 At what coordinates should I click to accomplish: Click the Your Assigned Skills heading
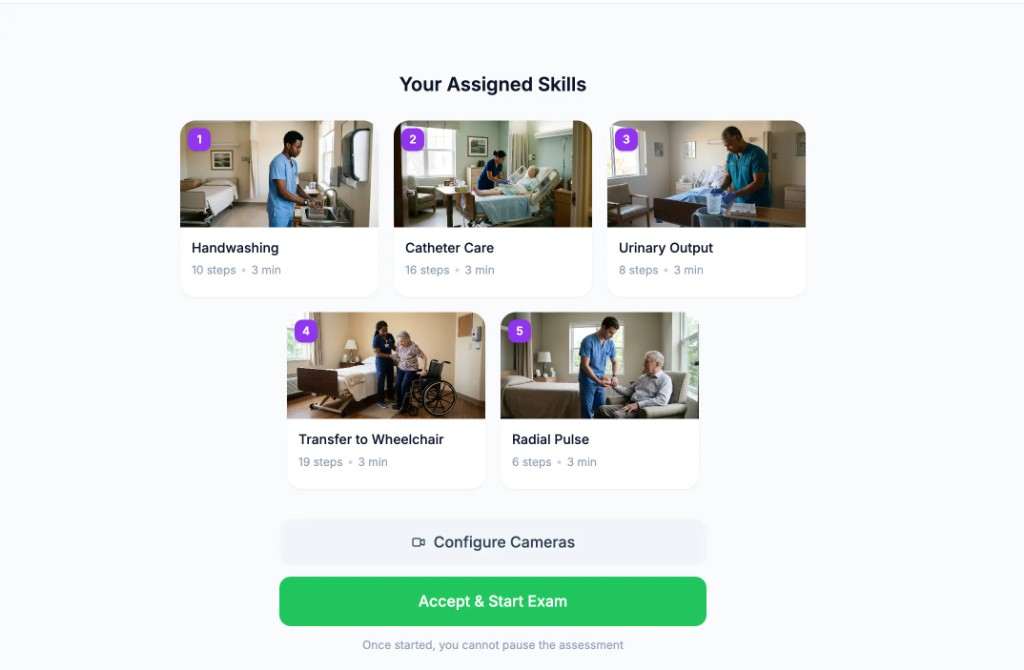[x=492, y=84]
